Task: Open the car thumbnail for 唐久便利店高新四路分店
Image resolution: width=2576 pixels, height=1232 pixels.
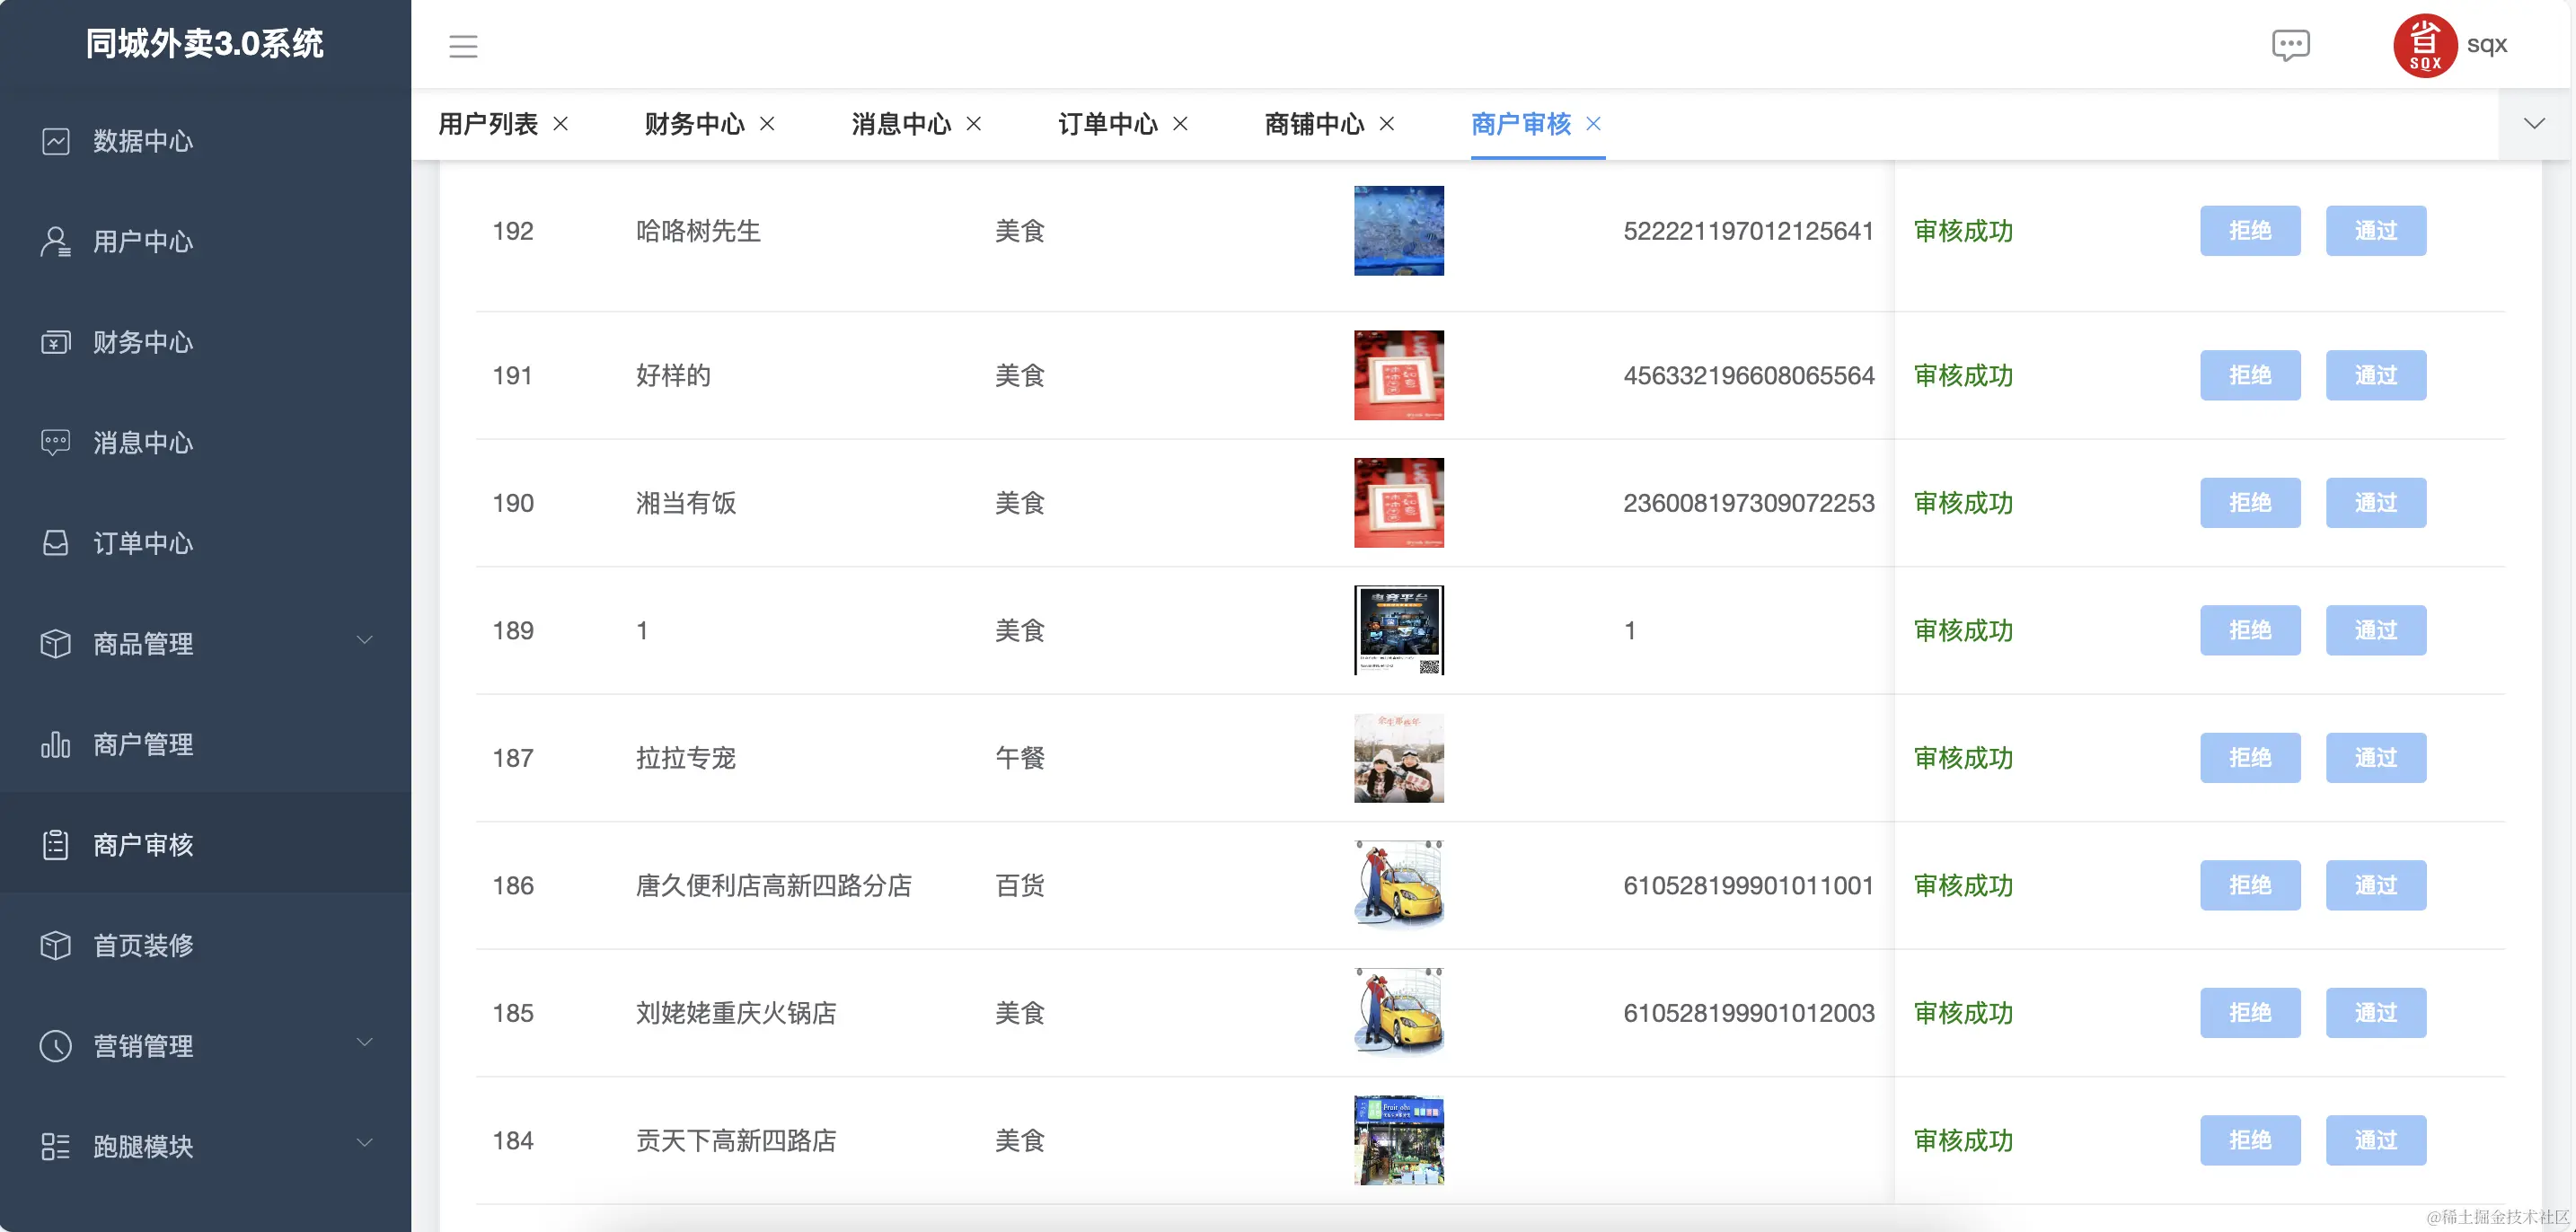Action: pos(1399,886)
